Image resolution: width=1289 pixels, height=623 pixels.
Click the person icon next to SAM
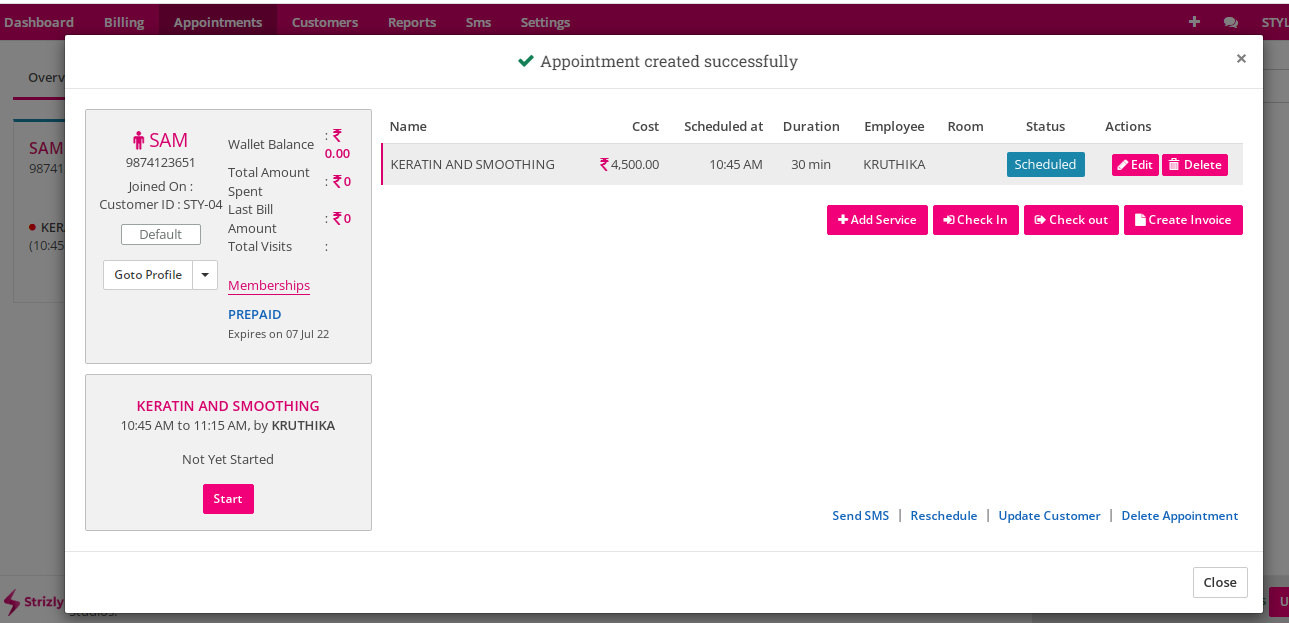point(138,140)
